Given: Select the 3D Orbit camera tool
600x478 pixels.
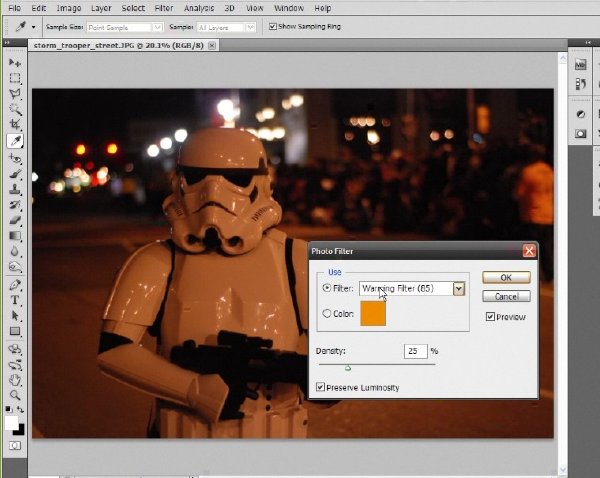Looking at the screenshot, I should click(x=15, y=365).
